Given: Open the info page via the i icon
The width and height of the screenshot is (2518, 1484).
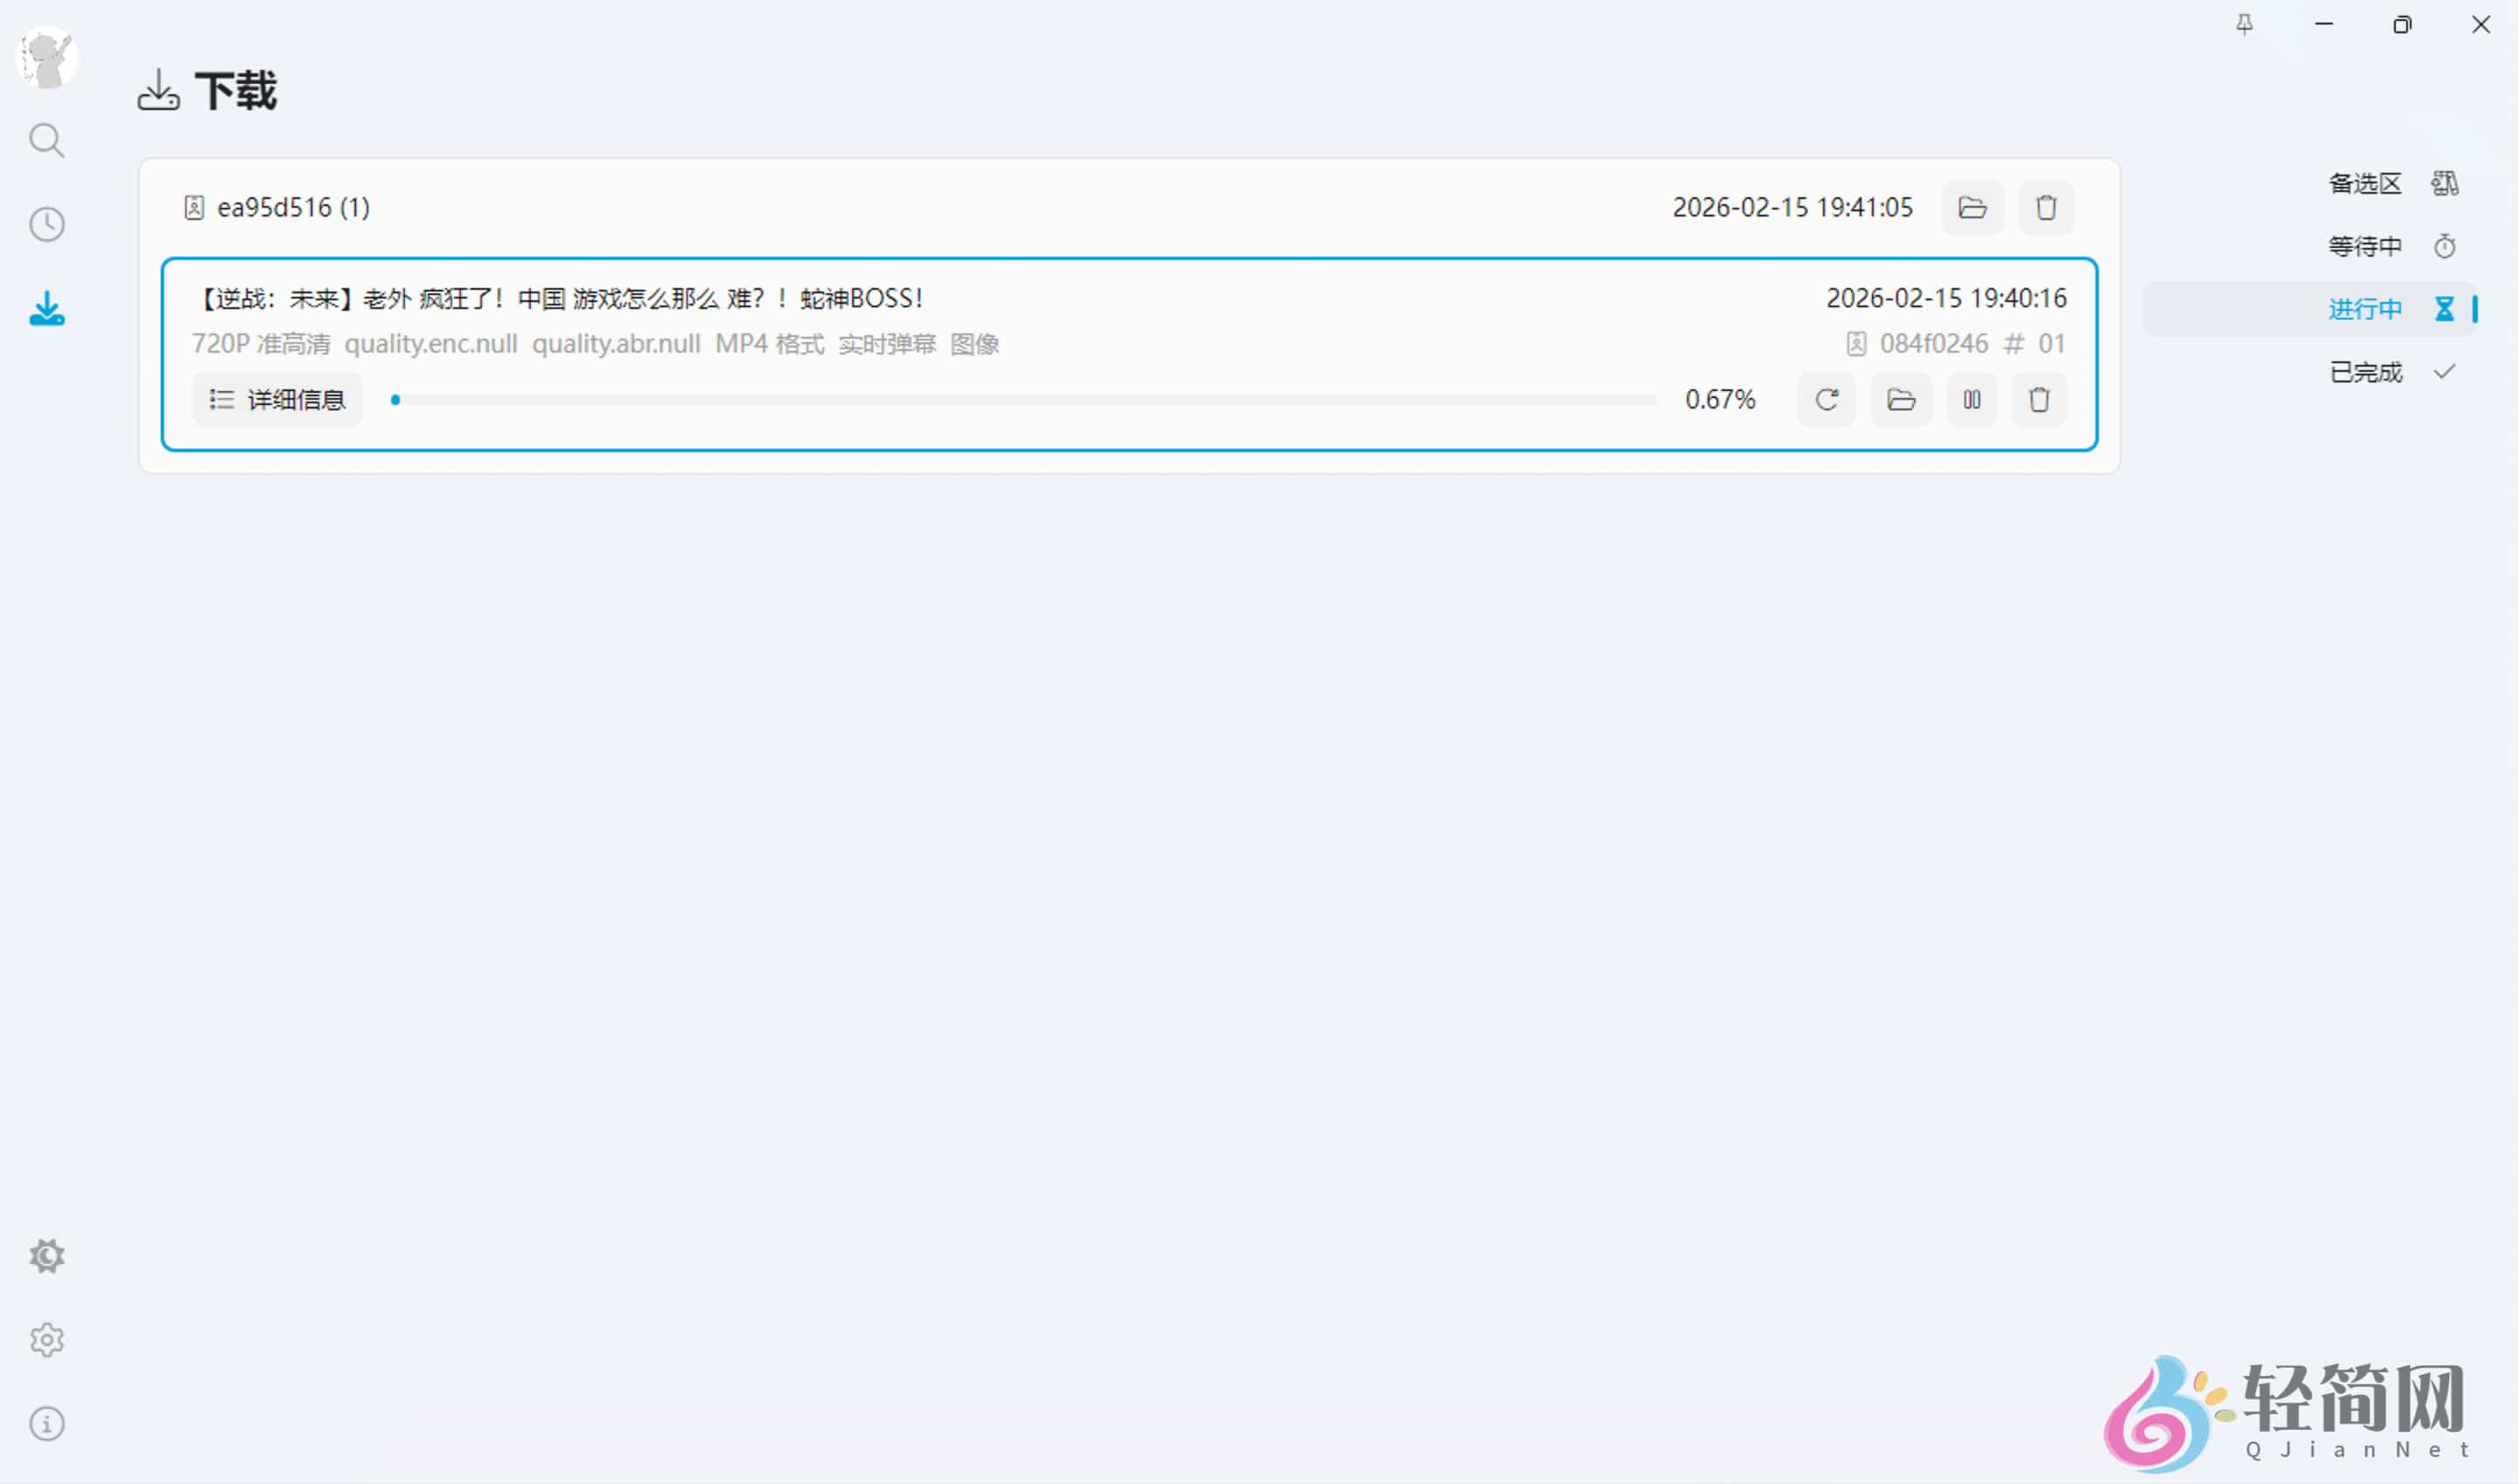Looking at the screenshot, I should tap(47, 1423).
